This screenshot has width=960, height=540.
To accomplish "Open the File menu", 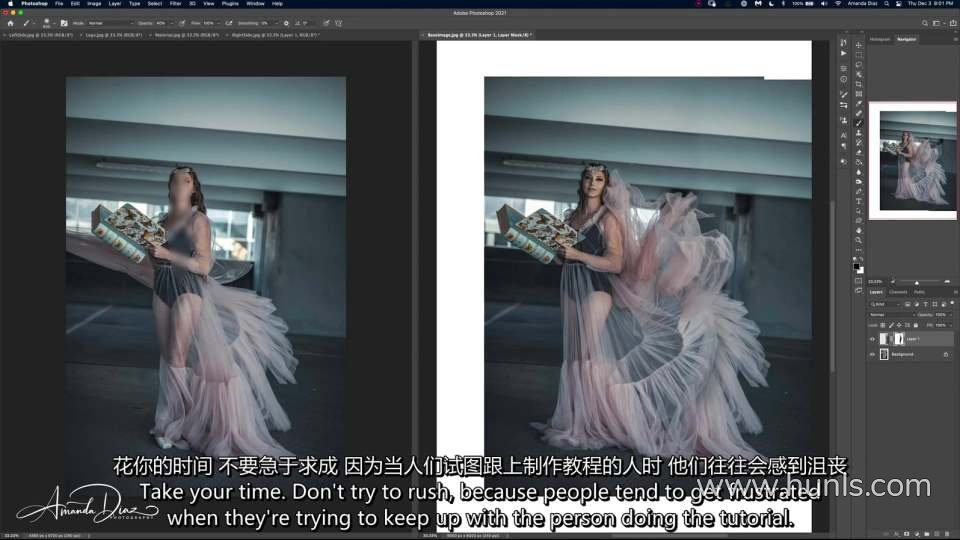I will [59, 4].
